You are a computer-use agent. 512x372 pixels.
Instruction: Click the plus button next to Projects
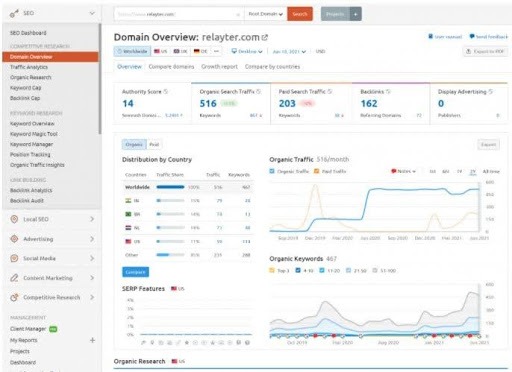tap(356, 14)
